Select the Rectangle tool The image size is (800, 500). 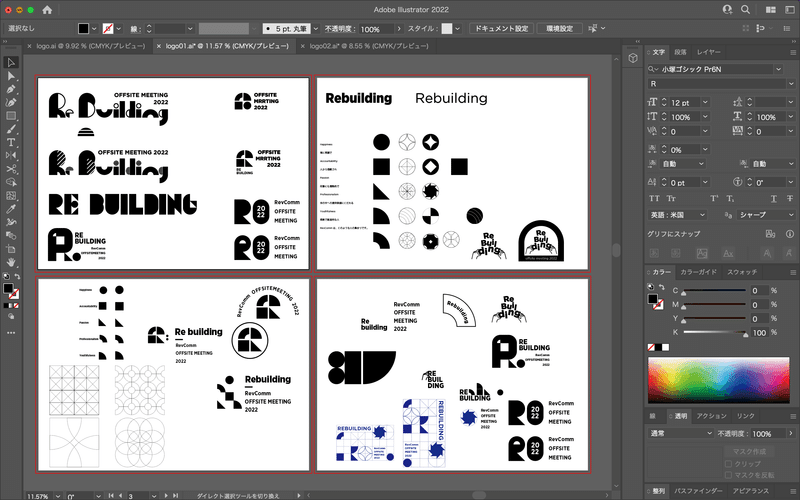(11, 115)
